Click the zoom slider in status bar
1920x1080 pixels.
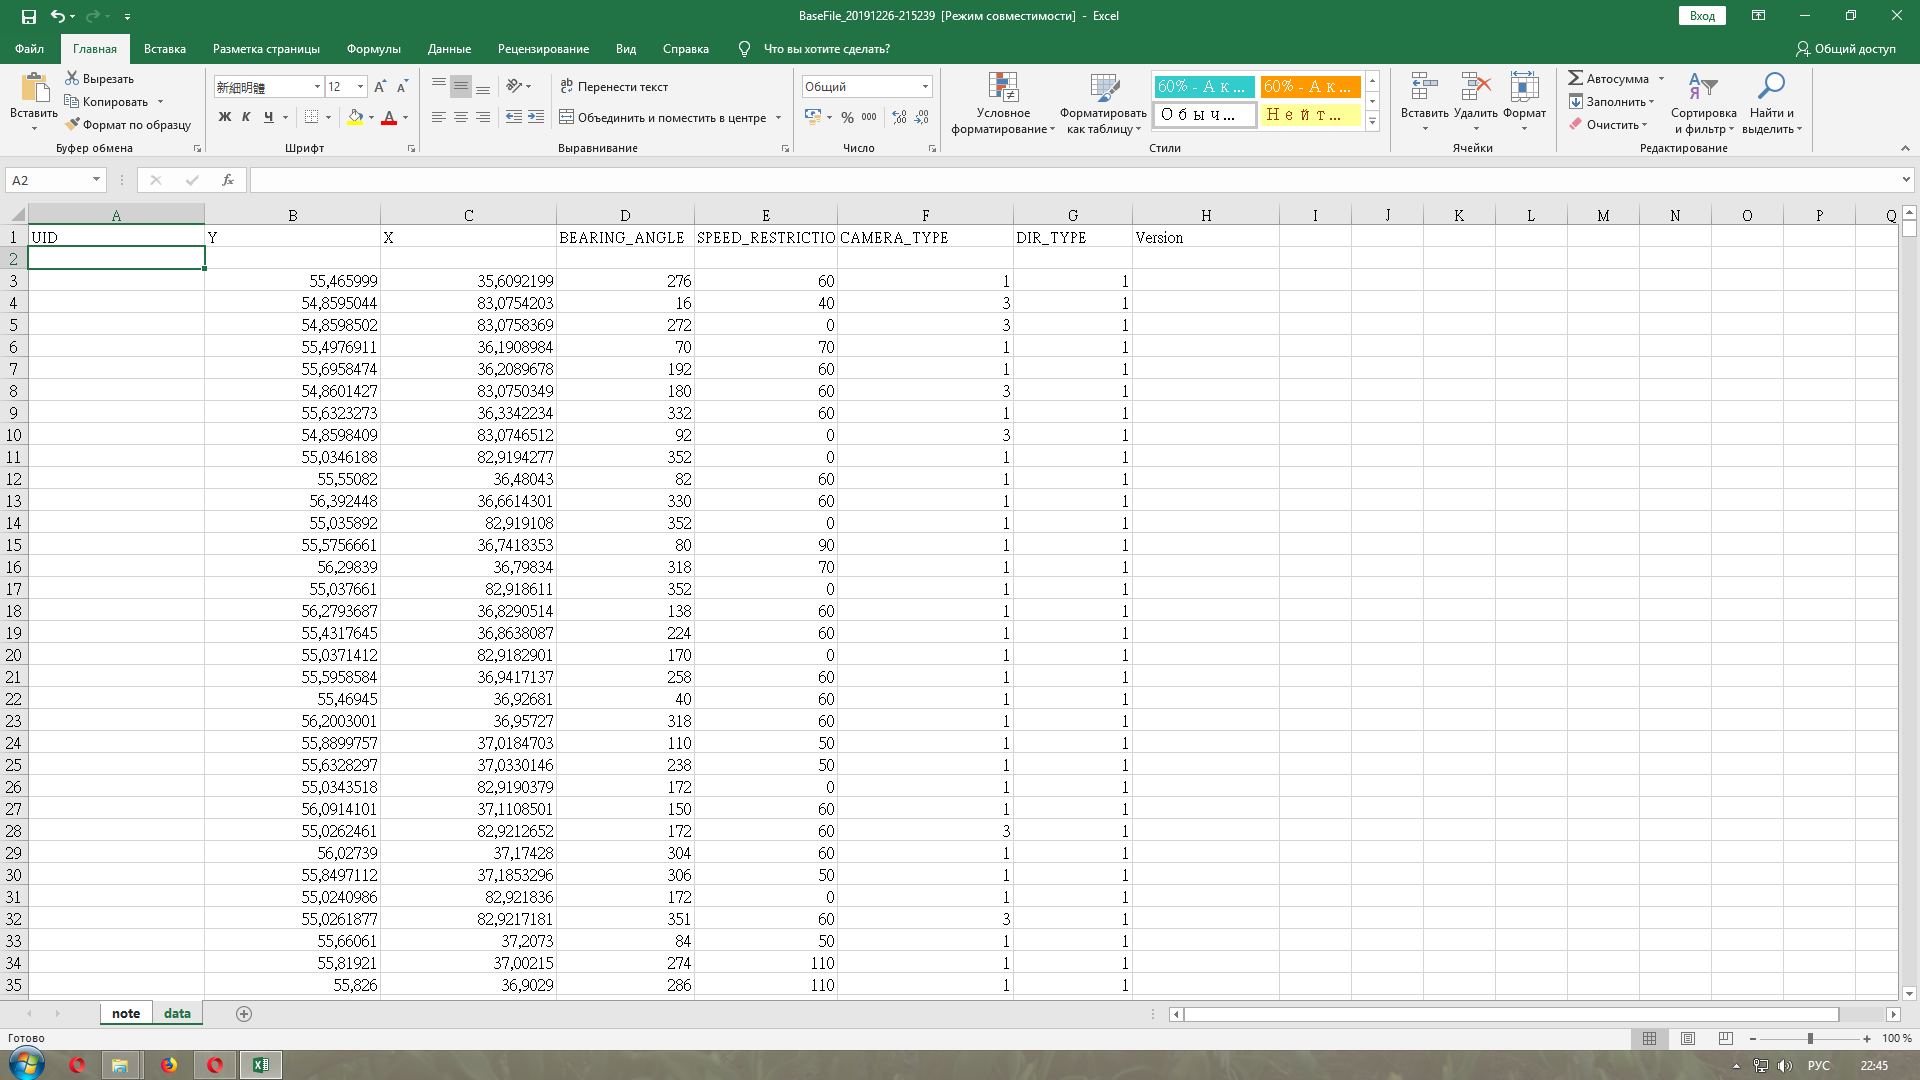[1810, 1039]
